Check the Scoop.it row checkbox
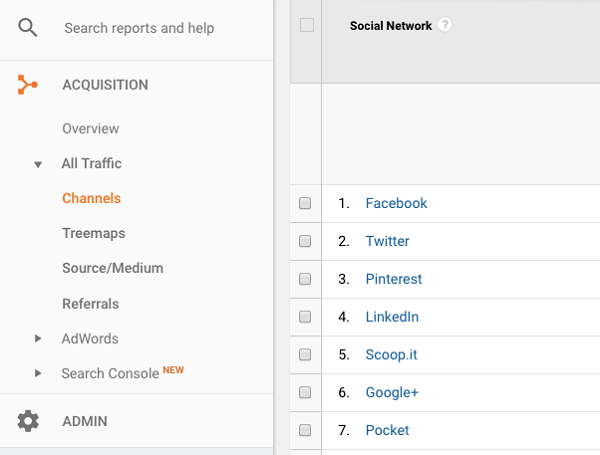The width and height of the screenshot is (600, 455). click(305, 354)
